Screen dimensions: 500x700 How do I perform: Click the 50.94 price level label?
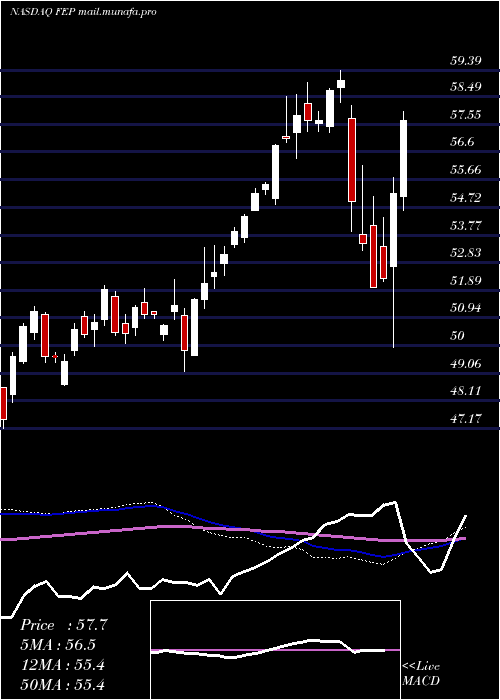point(465,308)
